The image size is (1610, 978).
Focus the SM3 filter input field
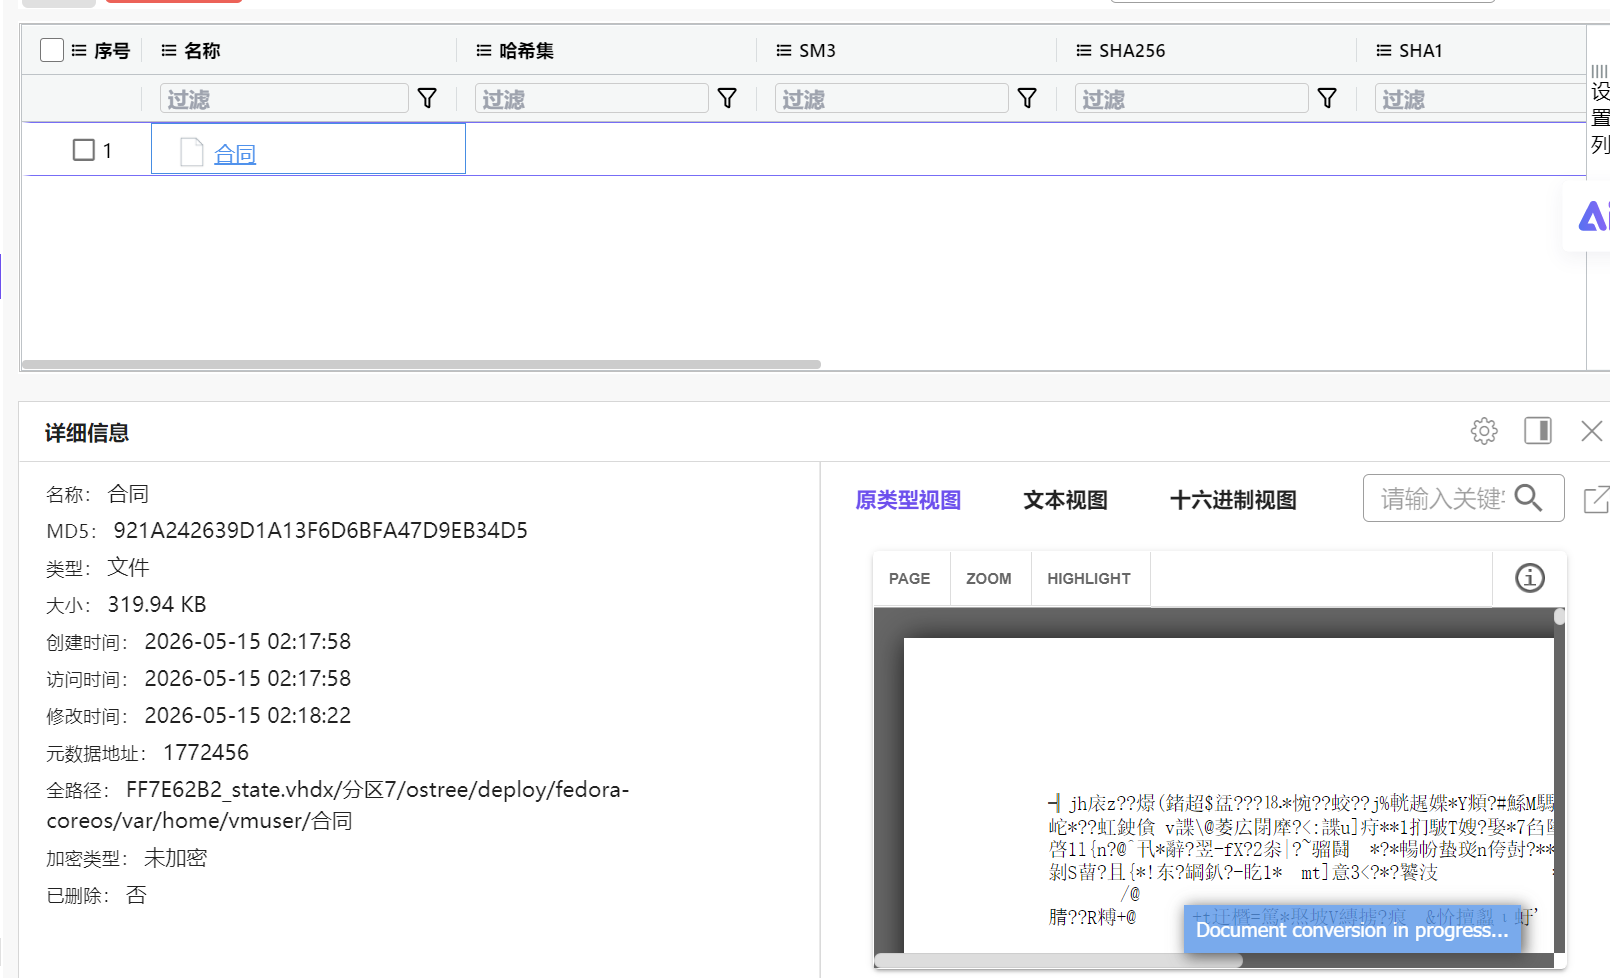(892, 98)
